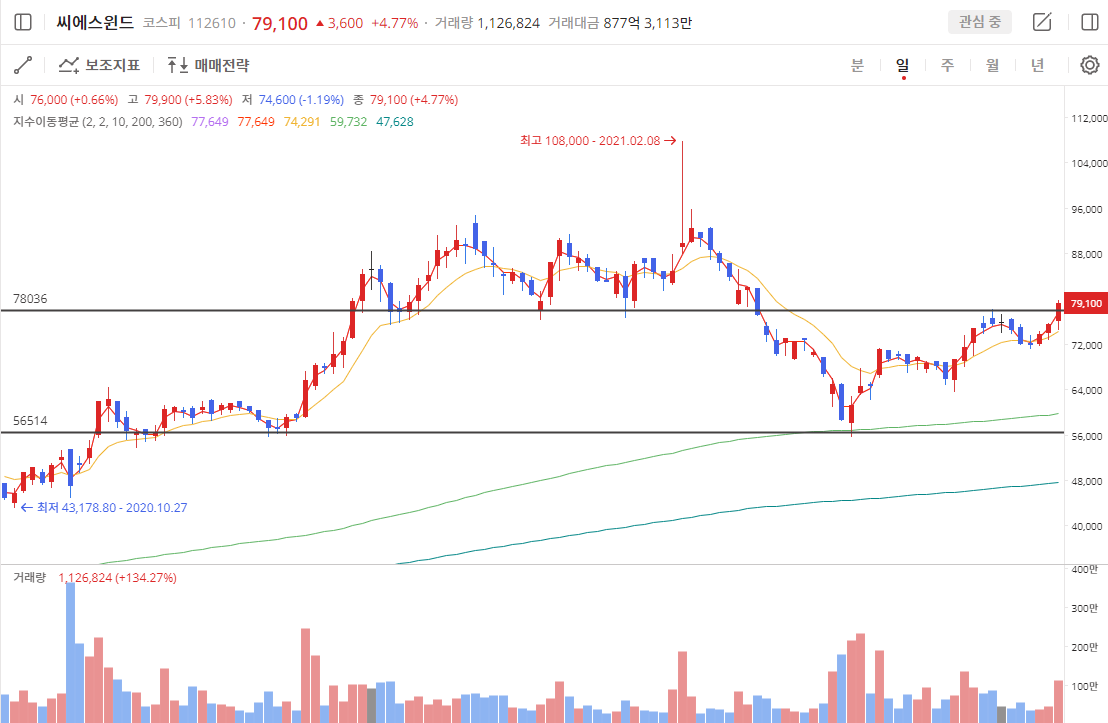This screenshot has height=723, width=1108.
Task: Click the 종 79,100 close value
Action: coord(406,100)
